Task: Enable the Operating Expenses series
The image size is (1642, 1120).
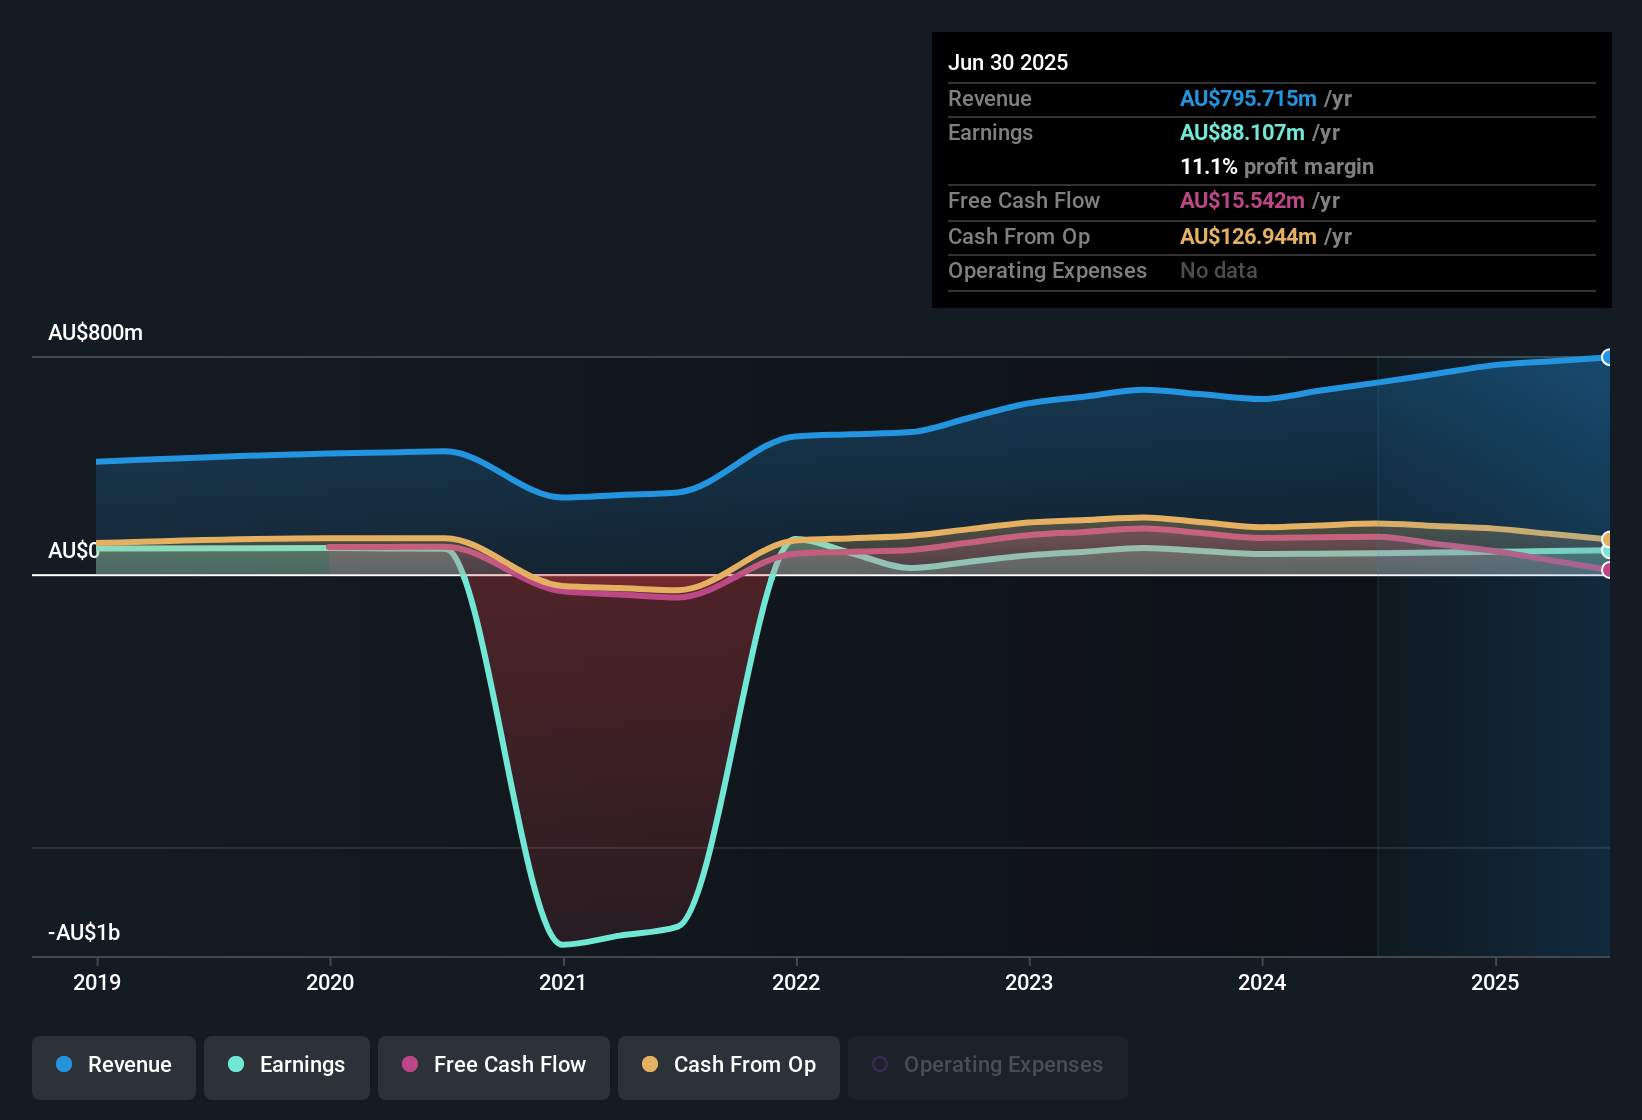Action: pos(987,1065)
